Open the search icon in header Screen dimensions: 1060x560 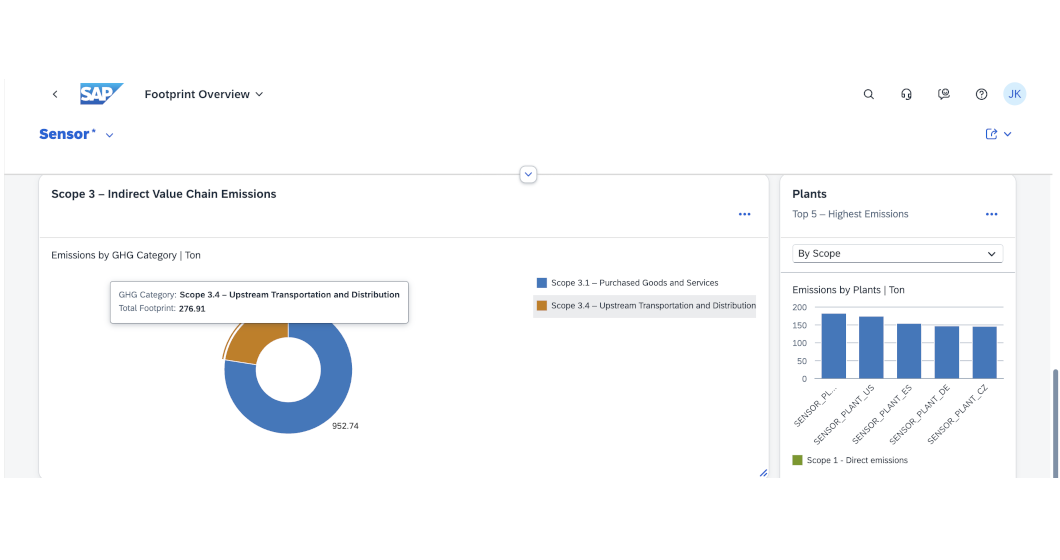pos(868,94)
